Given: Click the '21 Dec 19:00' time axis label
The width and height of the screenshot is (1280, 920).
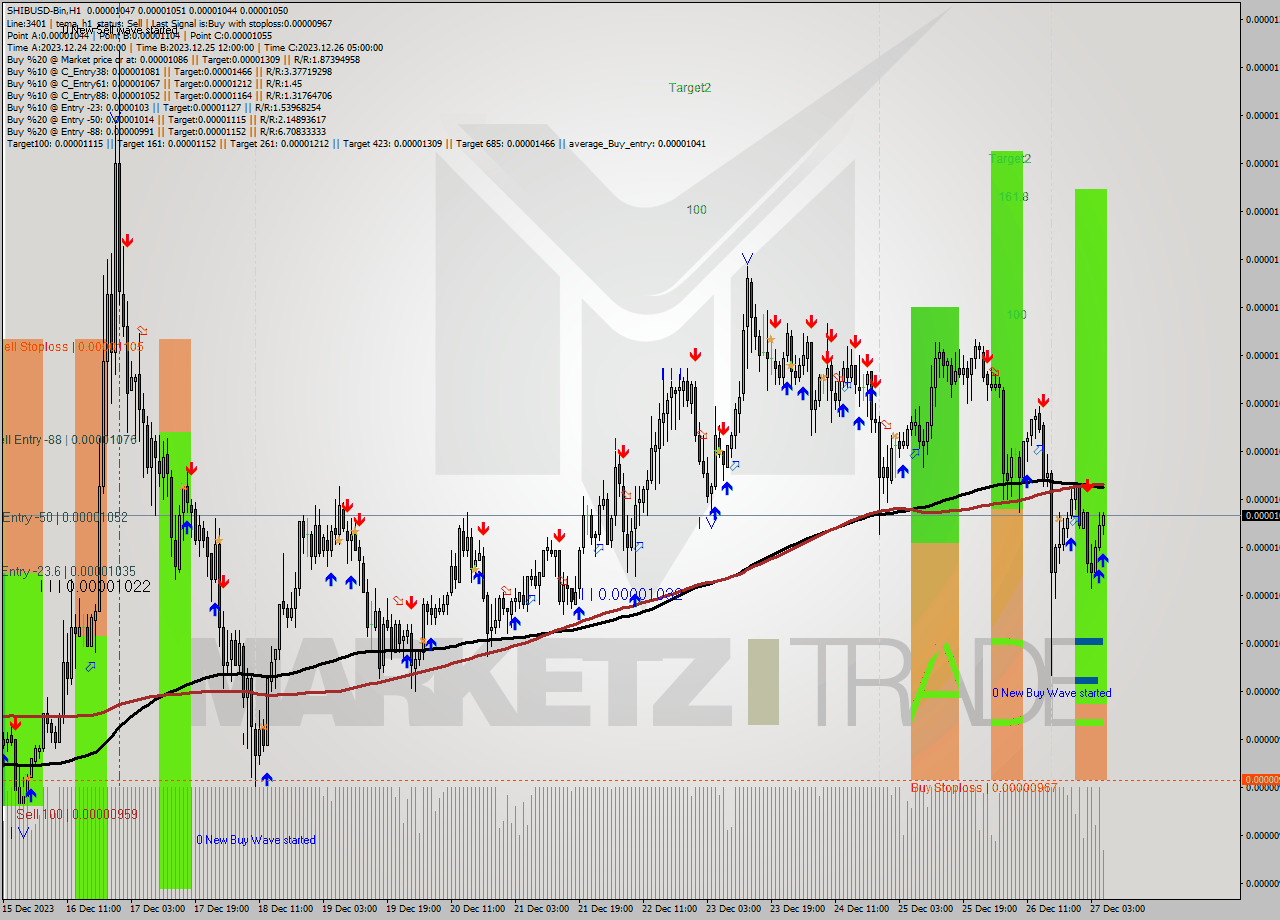Looking at the screenshot, I should tap(605, 909).
